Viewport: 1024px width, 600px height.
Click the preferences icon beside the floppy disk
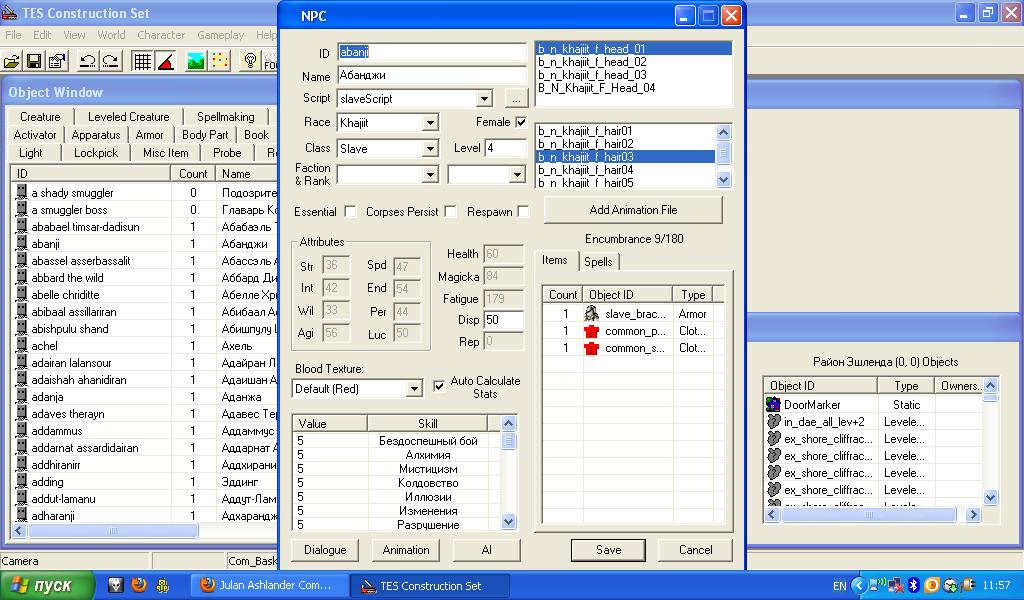[57, 61]
